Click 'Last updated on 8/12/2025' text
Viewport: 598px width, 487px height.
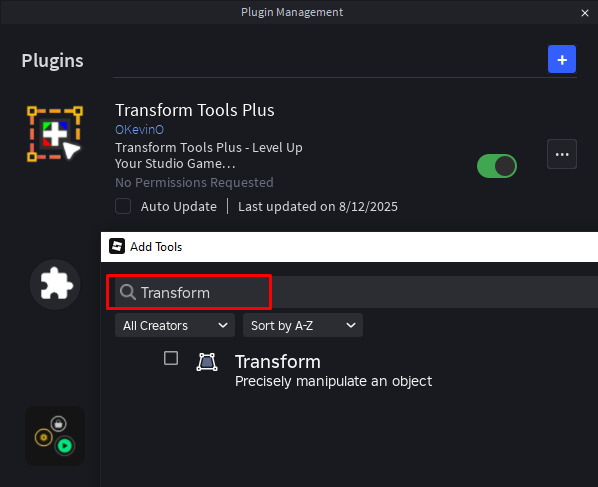[318, 206]
